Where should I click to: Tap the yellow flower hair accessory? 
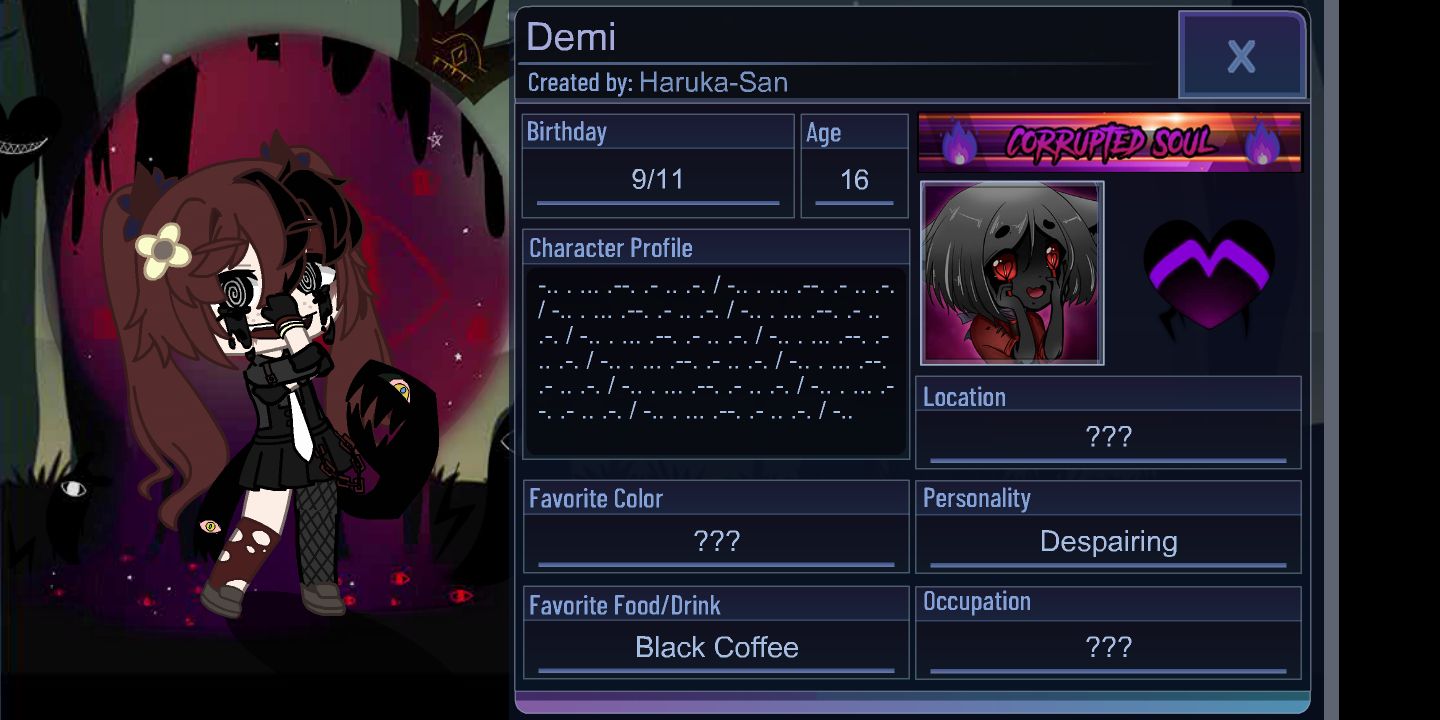coord(163,250)
